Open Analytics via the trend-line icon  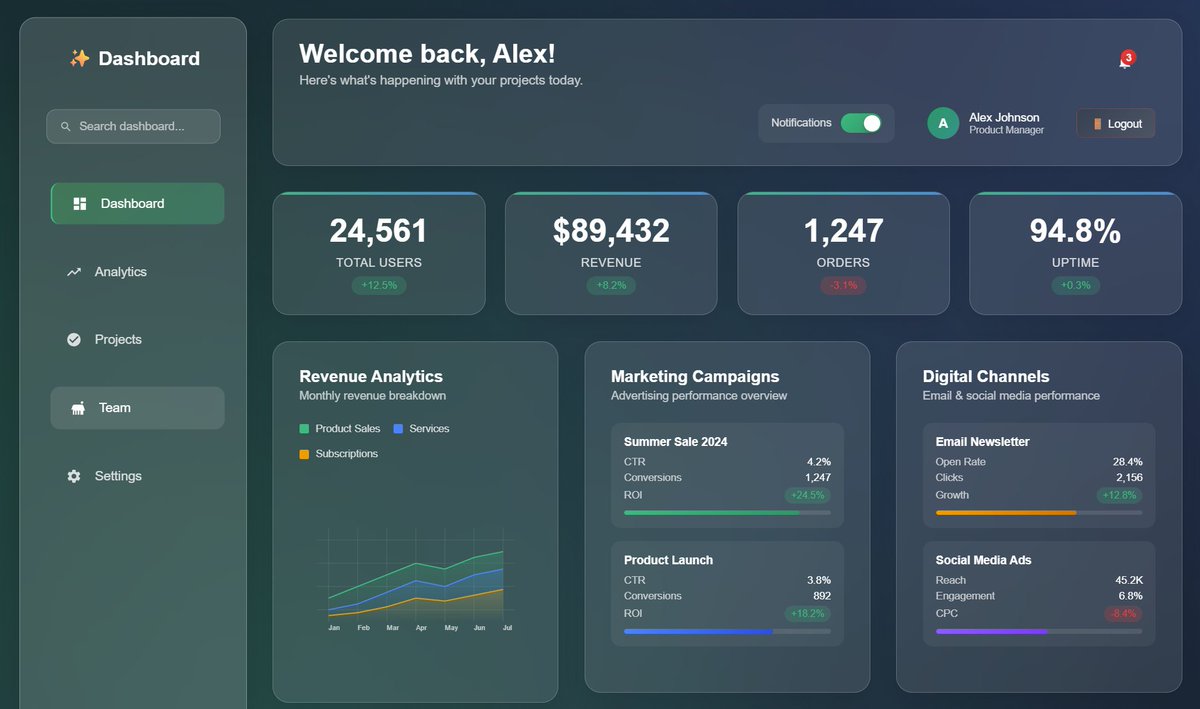coord(73,271)
